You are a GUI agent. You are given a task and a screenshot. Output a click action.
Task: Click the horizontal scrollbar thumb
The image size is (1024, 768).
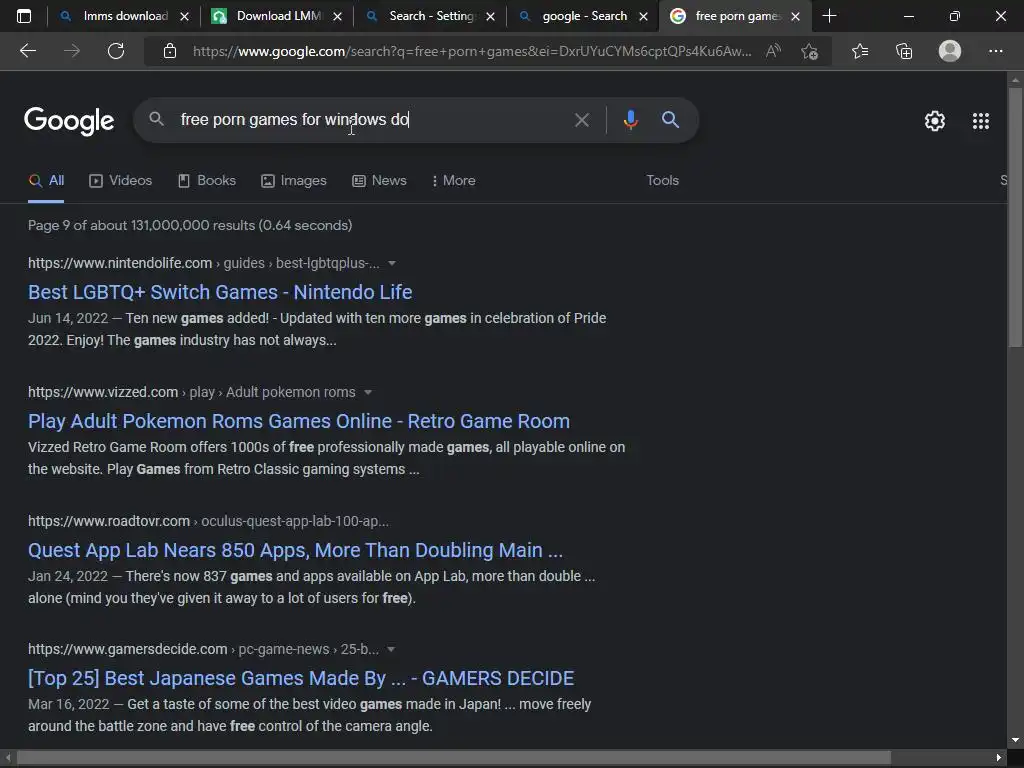tap(454, 758)
